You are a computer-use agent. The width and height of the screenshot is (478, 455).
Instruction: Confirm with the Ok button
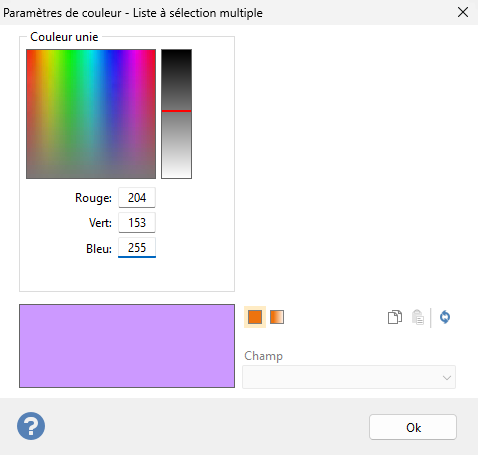(413, 427)
